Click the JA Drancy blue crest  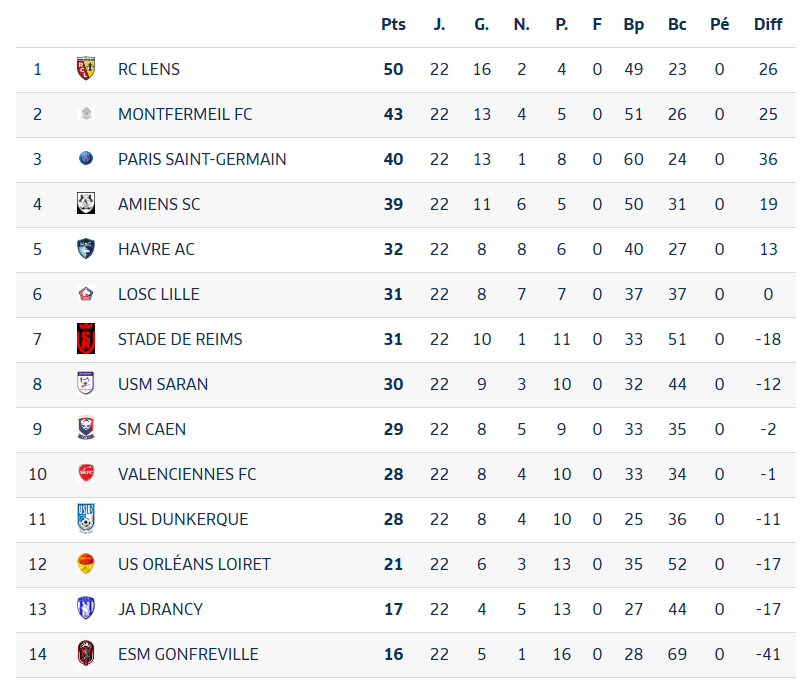click(86, 608)
